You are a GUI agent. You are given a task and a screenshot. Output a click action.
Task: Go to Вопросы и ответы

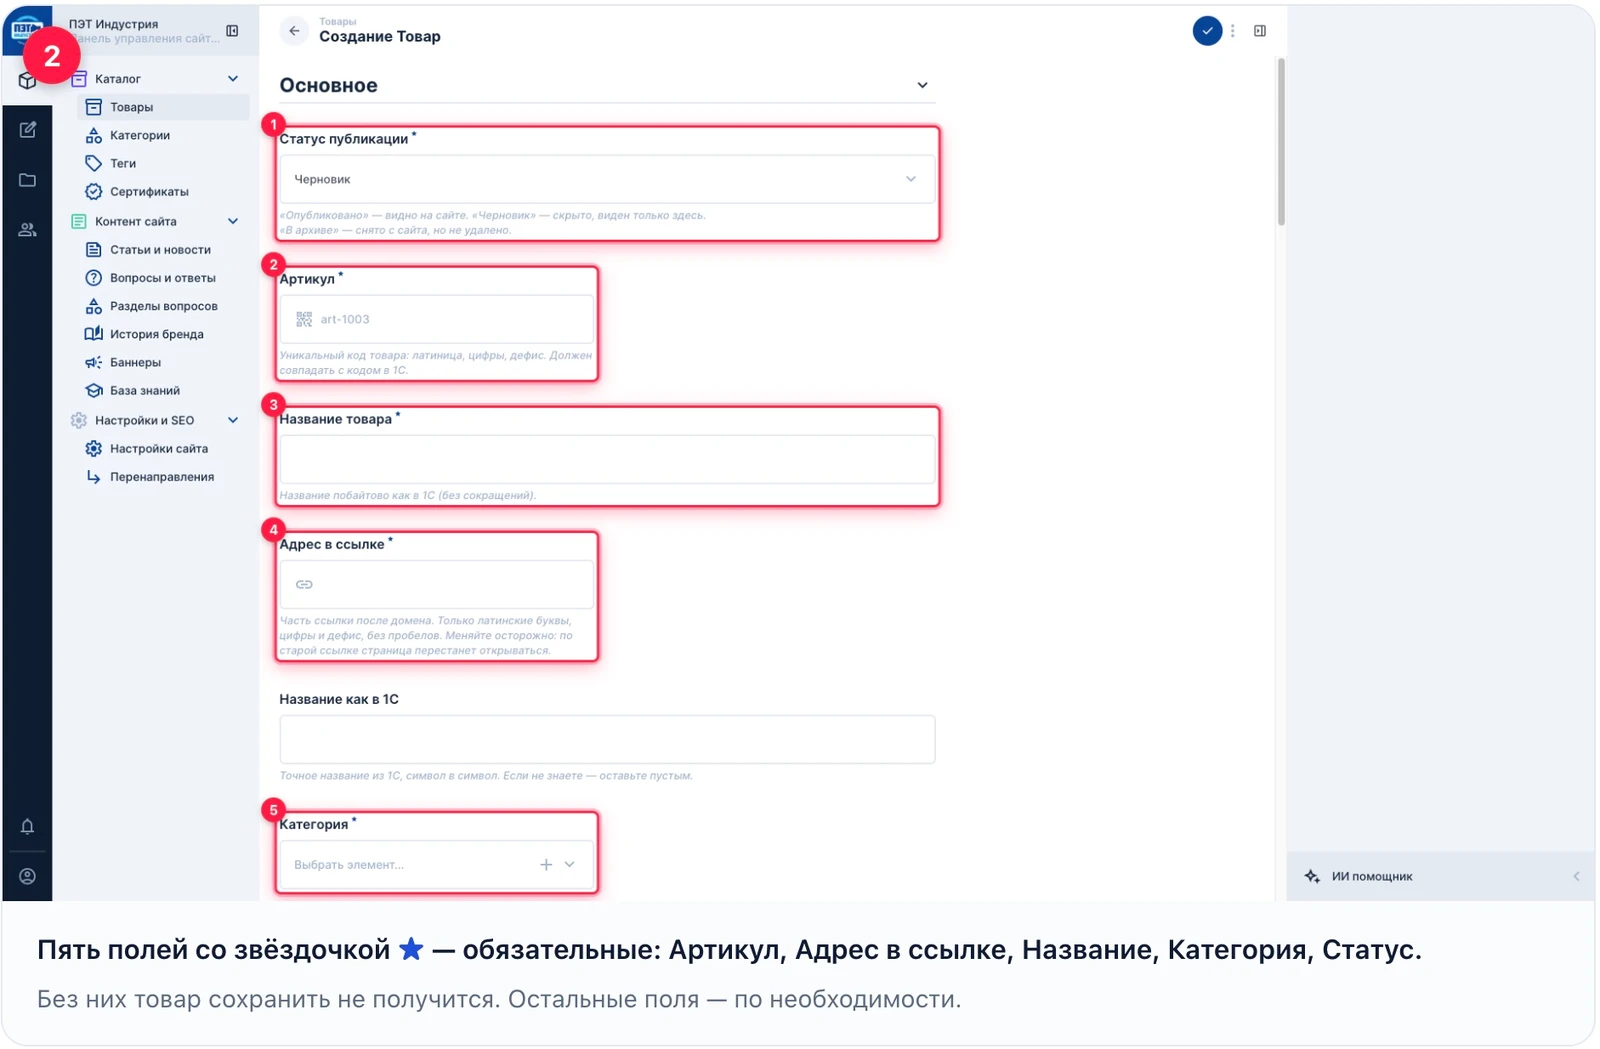tap(163, 278)
